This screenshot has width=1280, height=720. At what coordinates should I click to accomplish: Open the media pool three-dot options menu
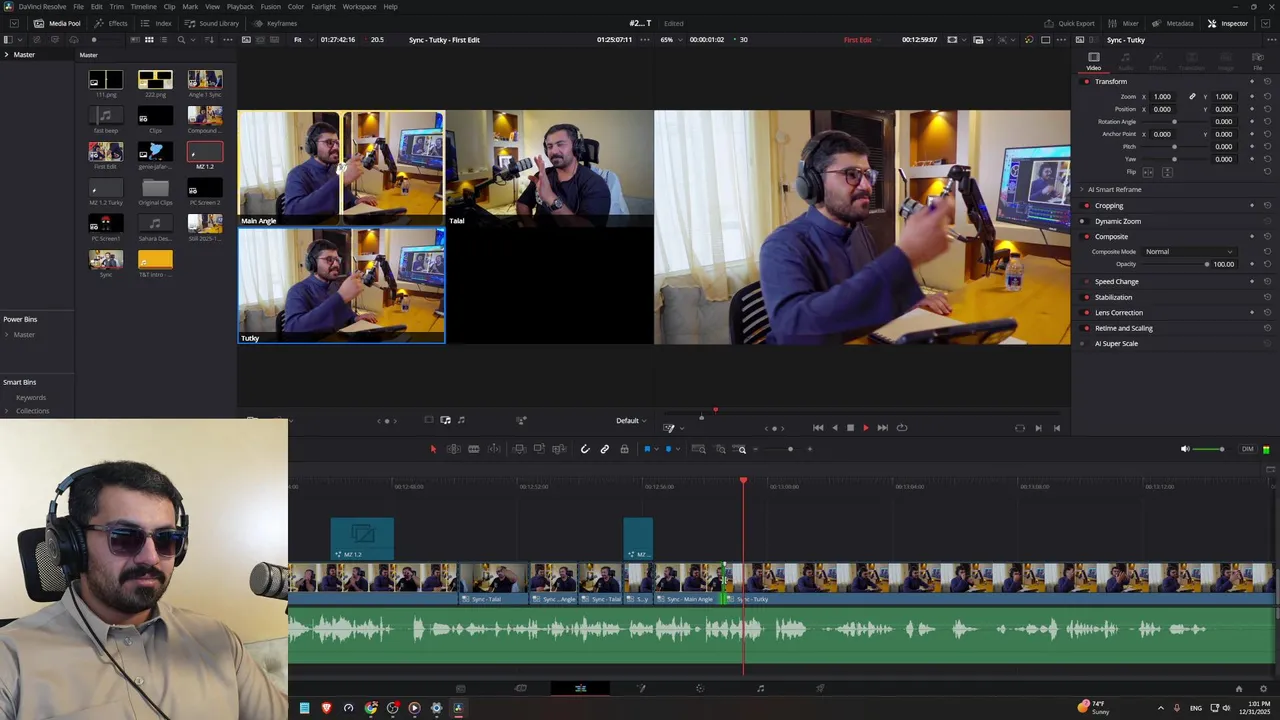[228, 40]
